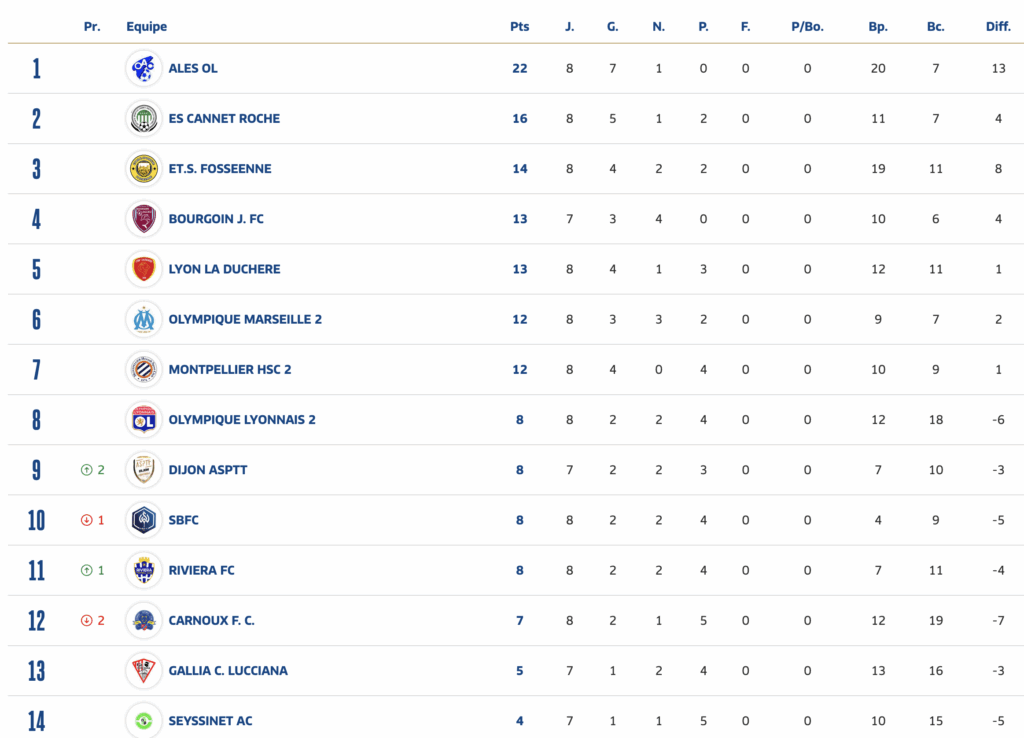Click the LYON LA DUCHERE red crest

(144, 269)
